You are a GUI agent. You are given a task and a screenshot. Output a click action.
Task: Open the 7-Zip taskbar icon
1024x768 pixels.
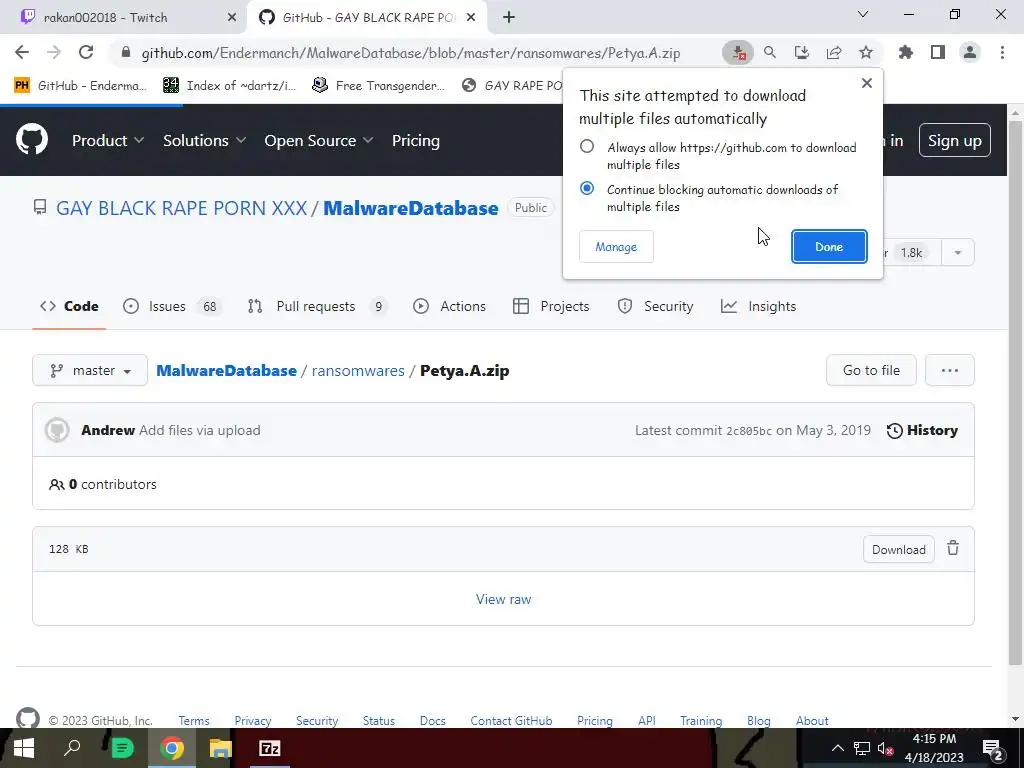pyautogui.click(x=269, y=748)
